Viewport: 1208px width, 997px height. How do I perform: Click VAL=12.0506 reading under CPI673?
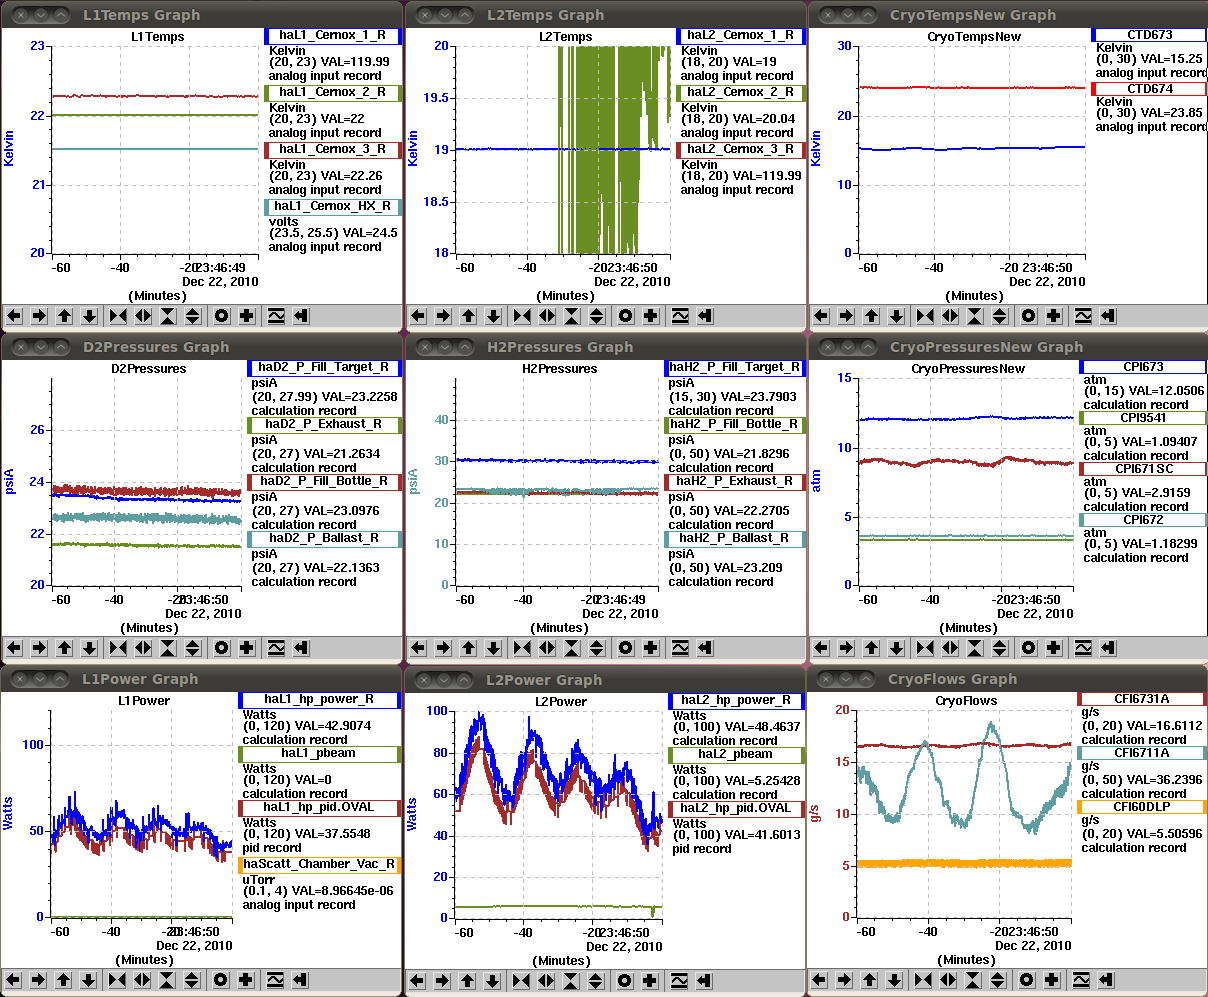tap(1164, 392)
